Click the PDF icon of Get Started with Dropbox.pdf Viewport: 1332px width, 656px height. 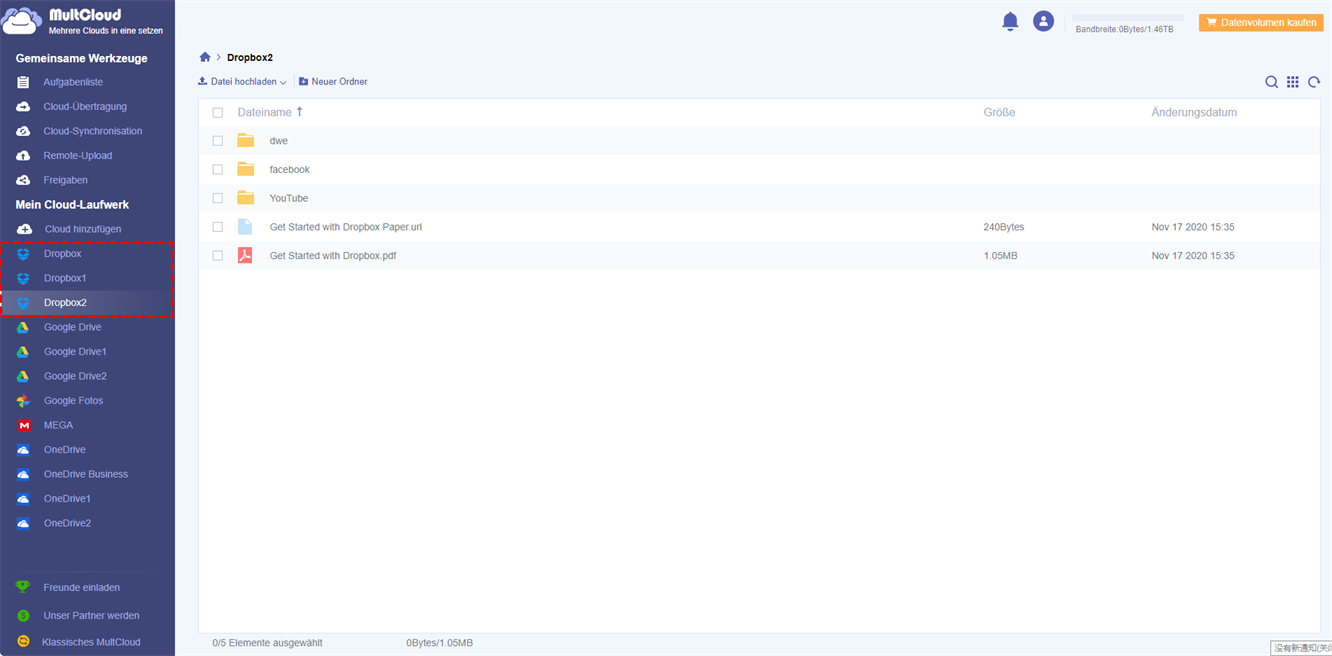(245, 256)
